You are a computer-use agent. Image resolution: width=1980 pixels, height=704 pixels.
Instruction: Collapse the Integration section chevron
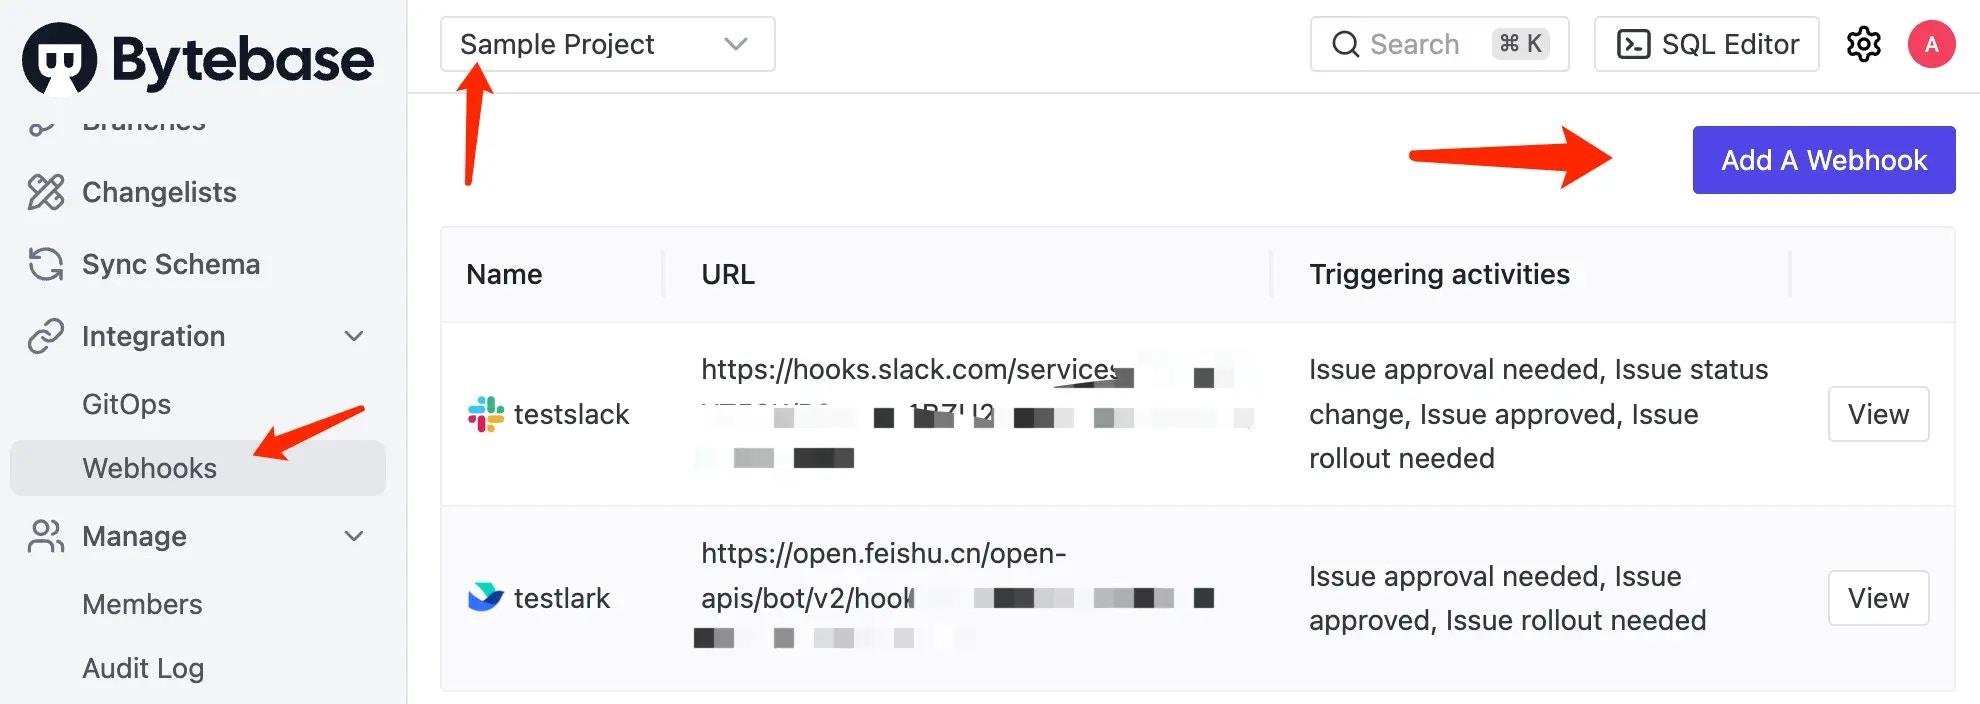[354, 336]
